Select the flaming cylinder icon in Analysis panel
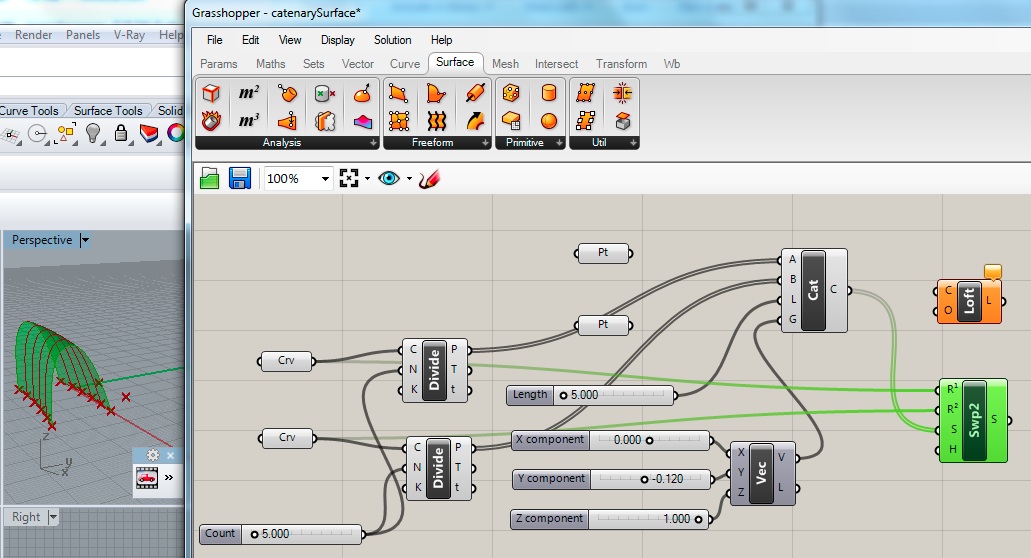Viewport: 1031px width, 558px height. click(211, 120)
